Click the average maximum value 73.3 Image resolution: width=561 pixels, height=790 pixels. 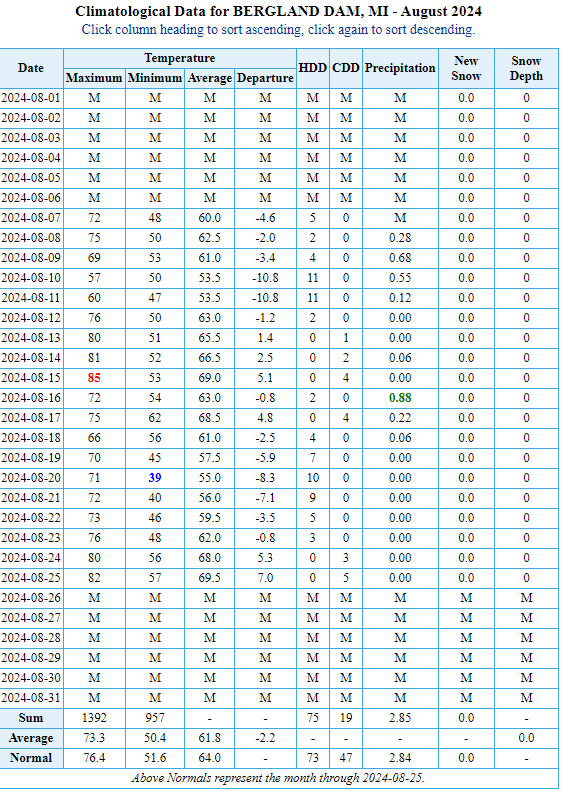coord(94,738)
